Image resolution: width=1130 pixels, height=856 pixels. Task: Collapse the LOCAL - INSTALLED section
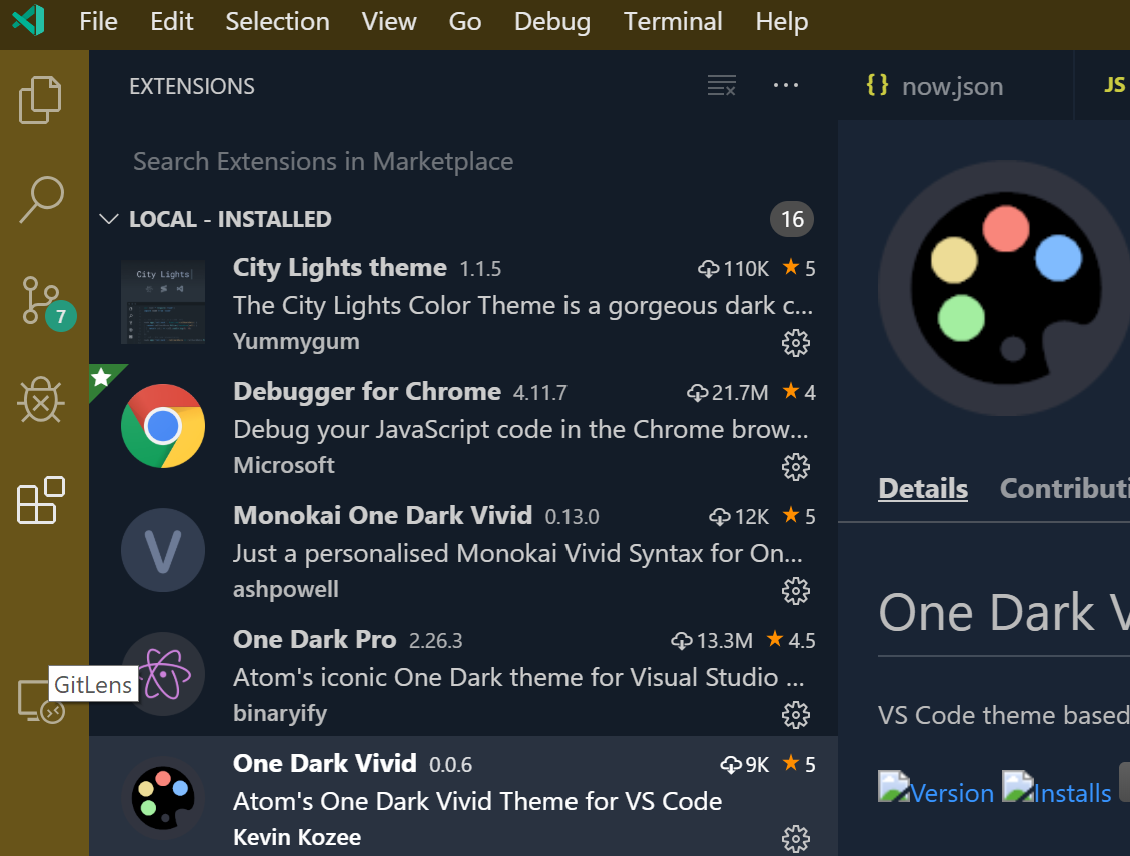coord(108,219)
